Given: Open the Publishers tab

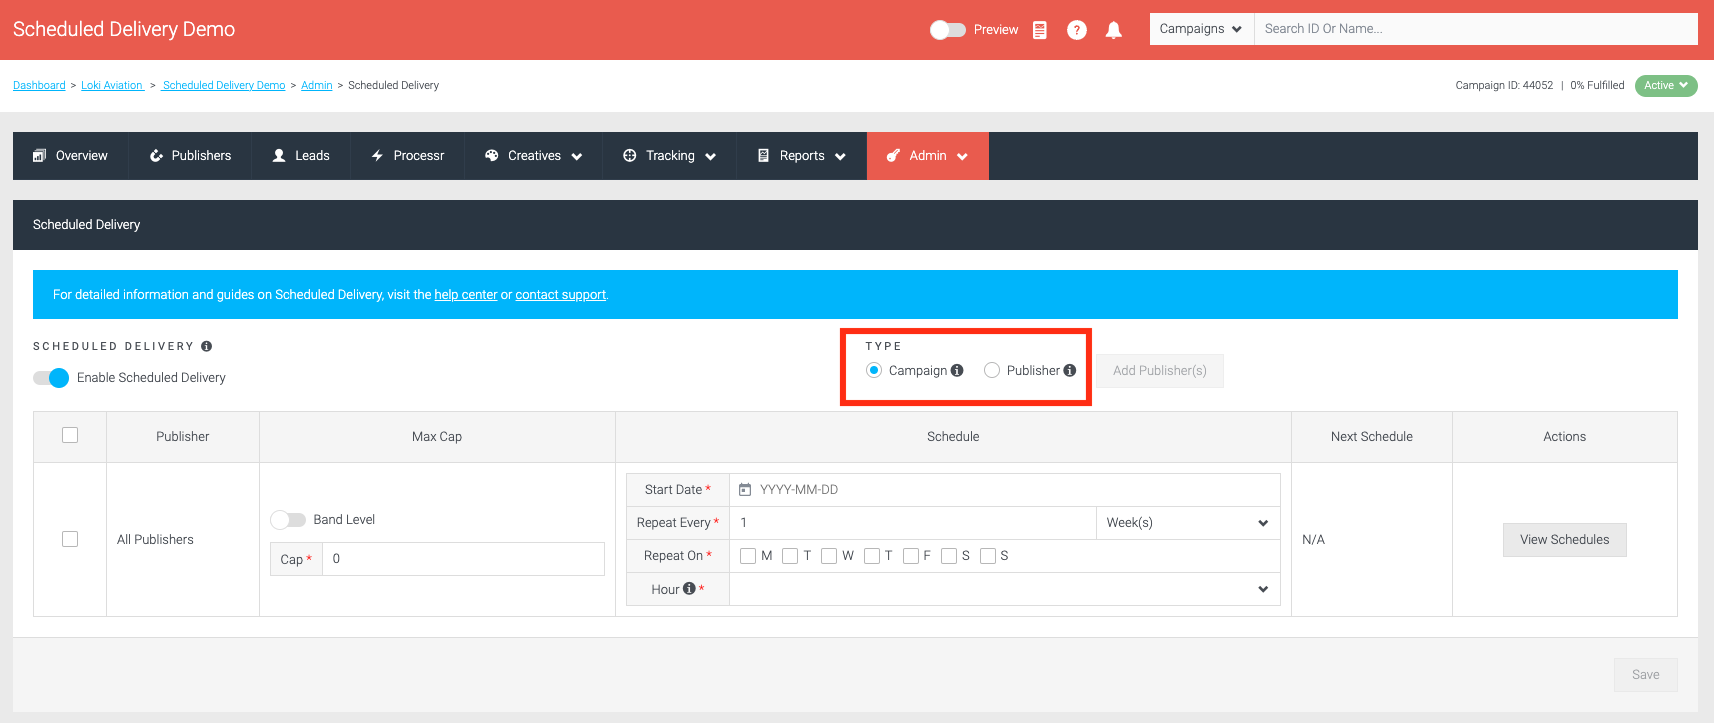Looking at the screenshot, I should point(190,156).
